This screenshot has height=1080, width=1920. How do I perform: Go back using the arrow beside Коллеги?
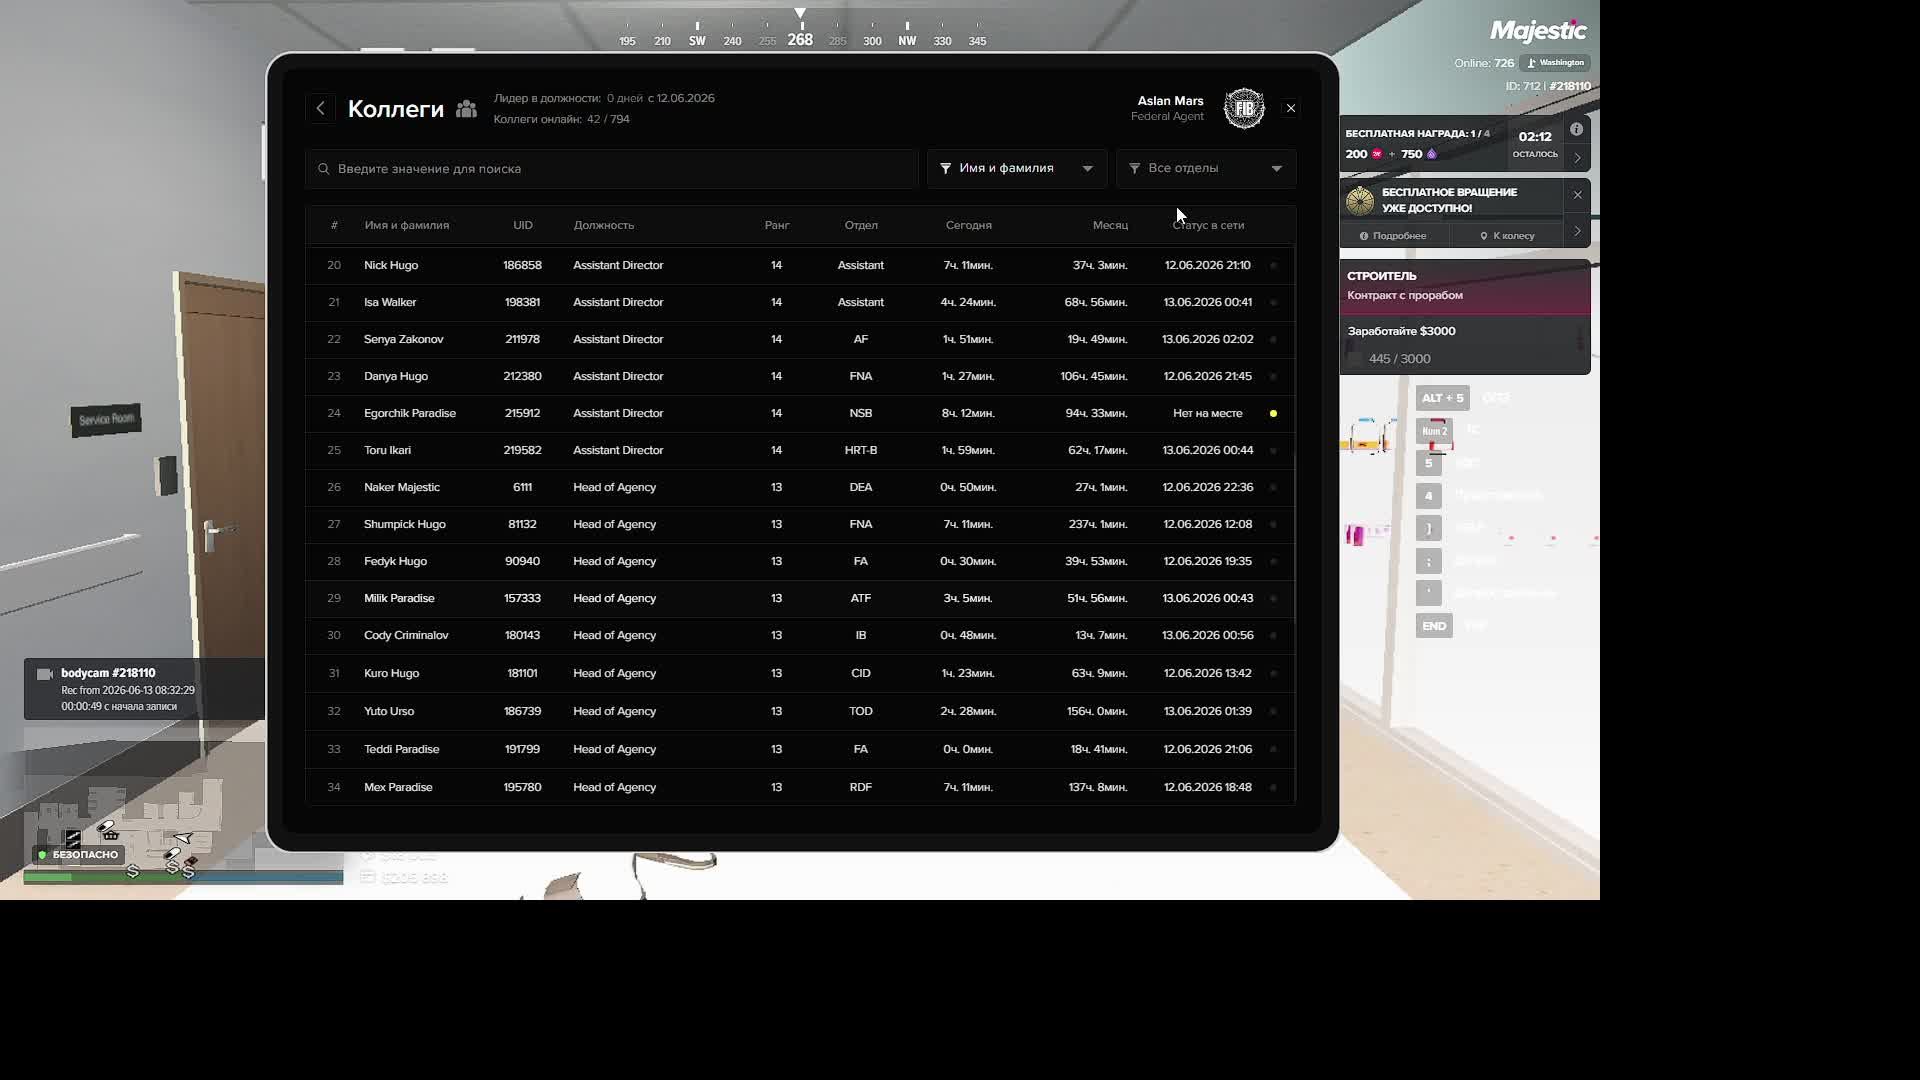(320, 108)
